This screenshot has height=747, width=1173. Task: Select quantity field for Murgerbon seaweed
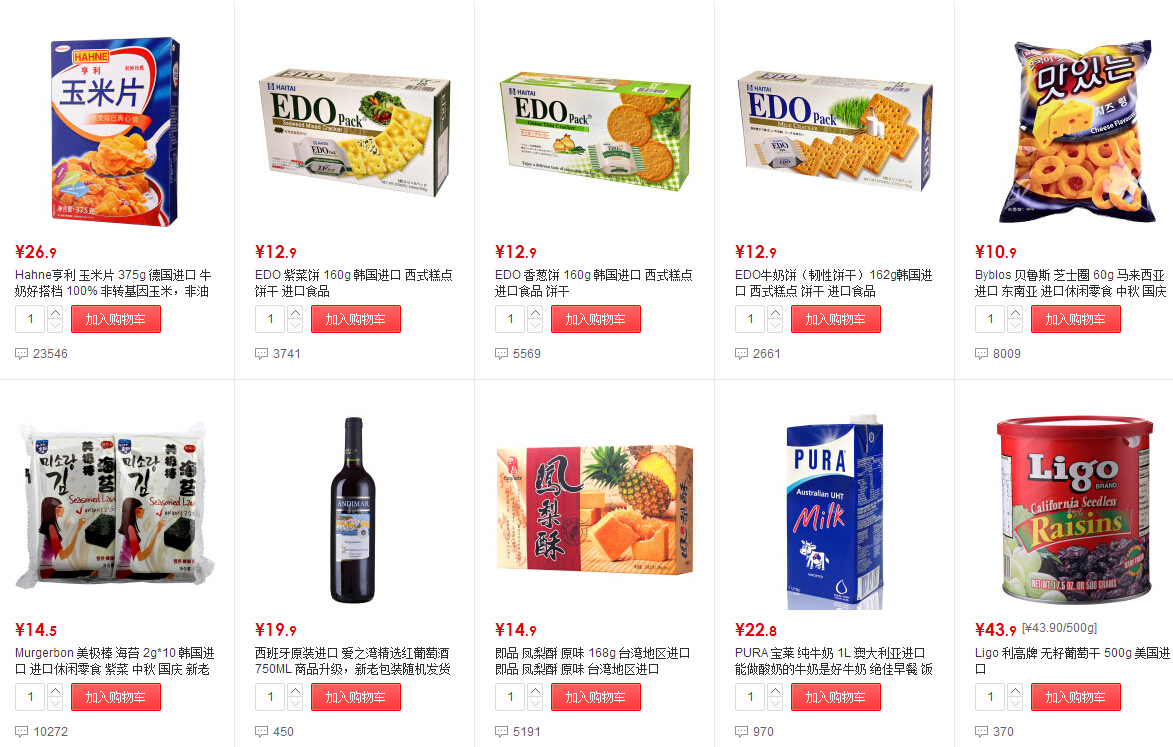(x=31, y=697)
